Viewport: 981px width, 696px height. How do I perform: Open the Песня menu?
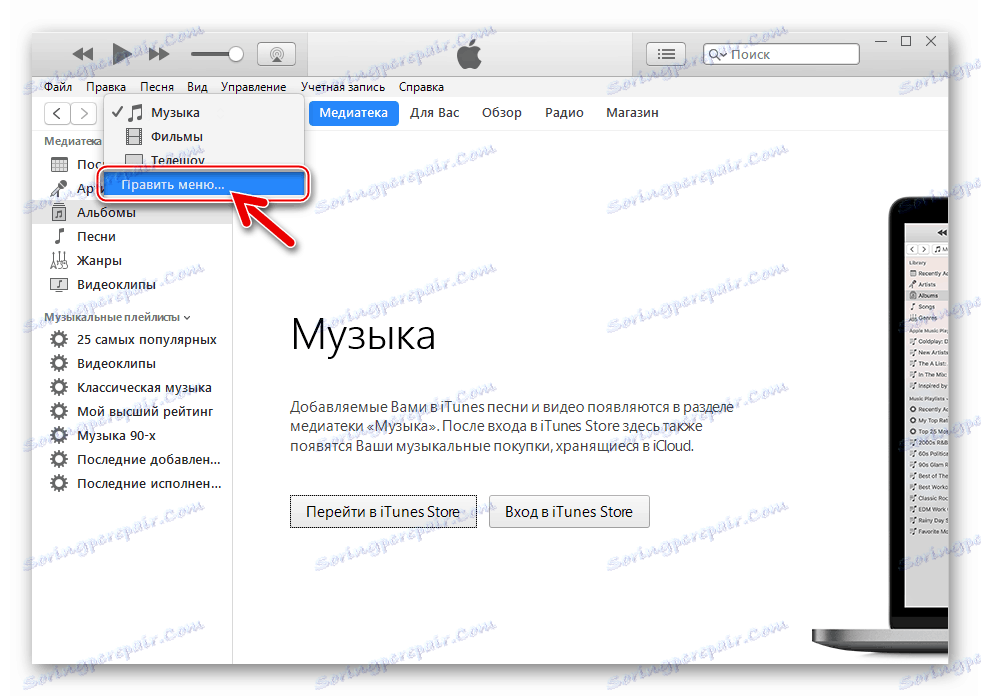coord(156,87)
